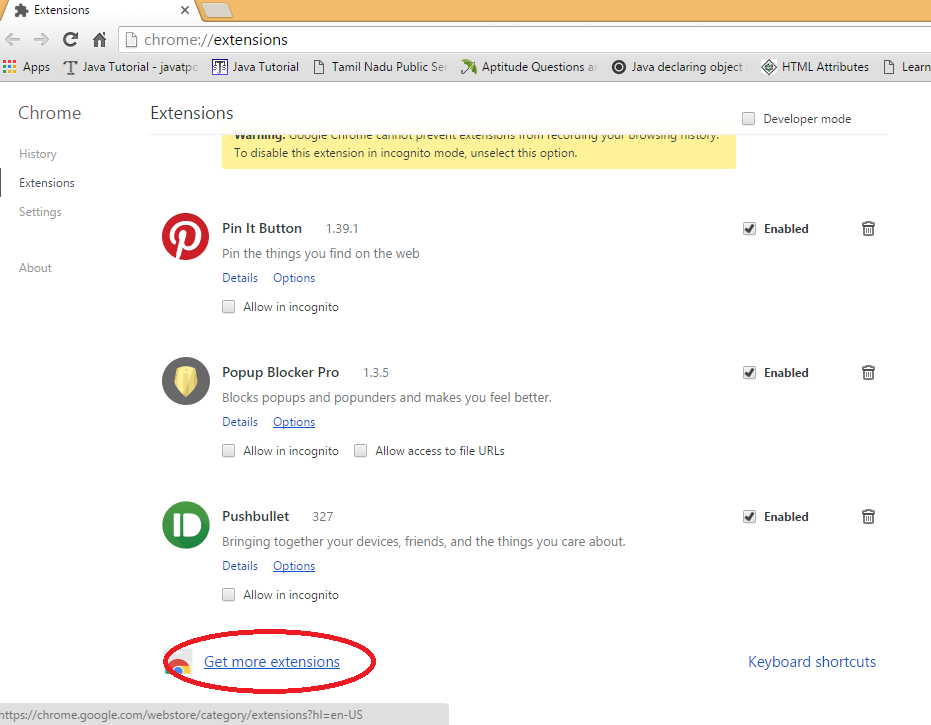Go to the home page icon
931x725 pixels.
pyautogui.click(x=99, y=40)
